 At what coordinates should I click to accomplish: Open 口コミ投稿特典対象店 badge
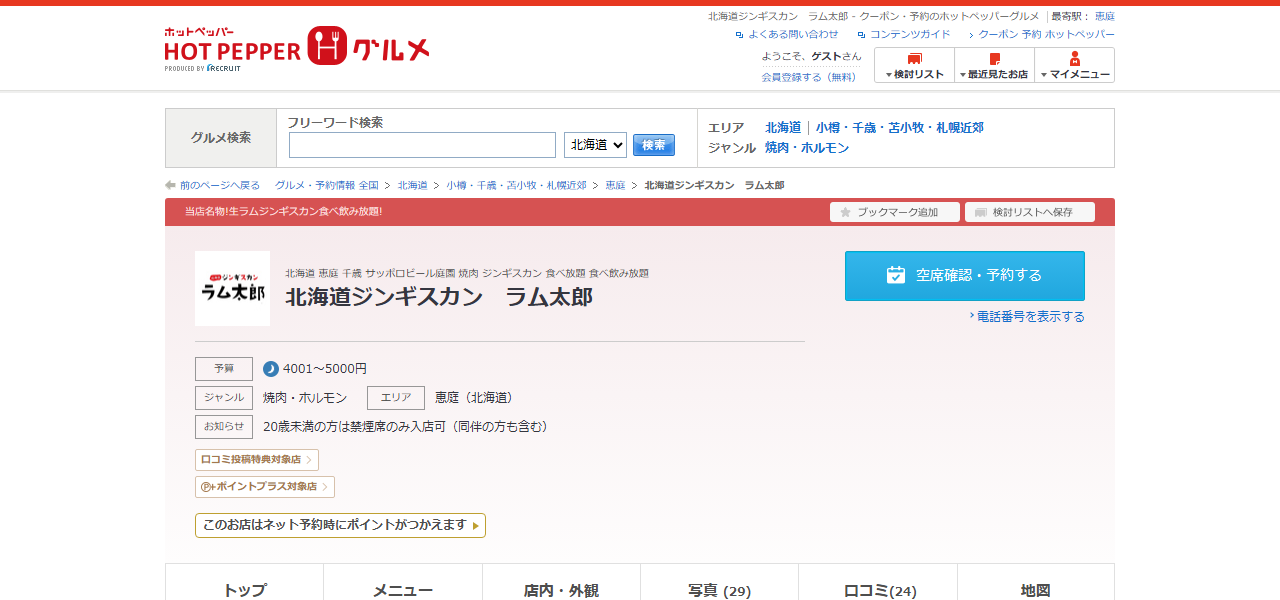[x=257, y=460]
